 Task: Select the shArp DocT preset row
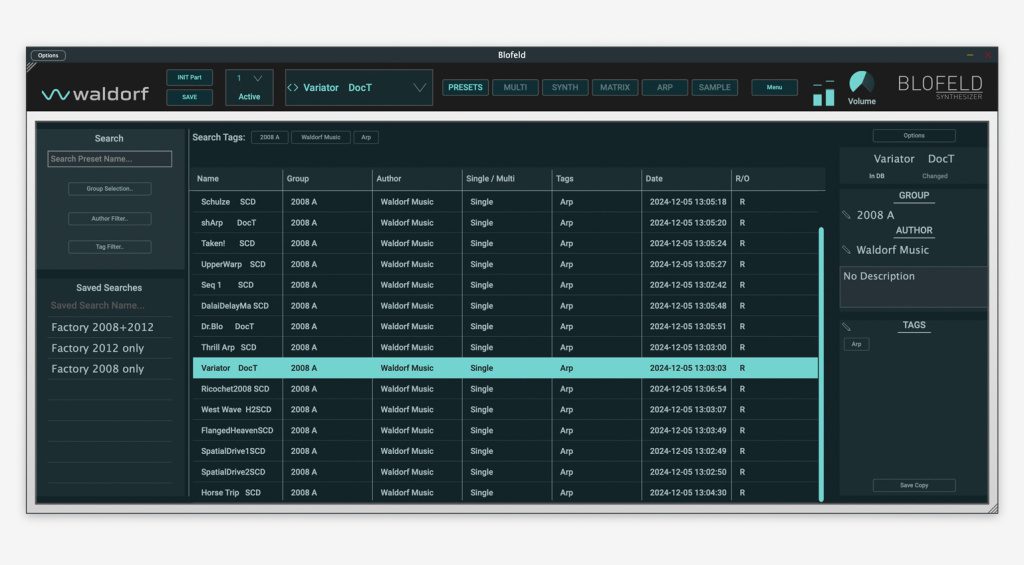pos(505,223)
